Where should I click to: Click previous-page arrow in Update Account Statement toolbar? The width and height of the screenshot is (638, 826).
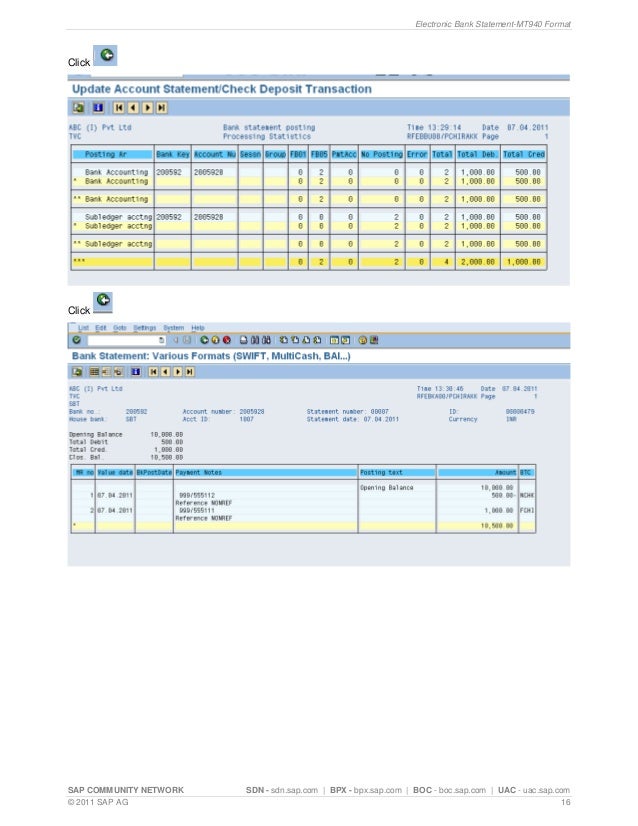[x=133, y=107]
